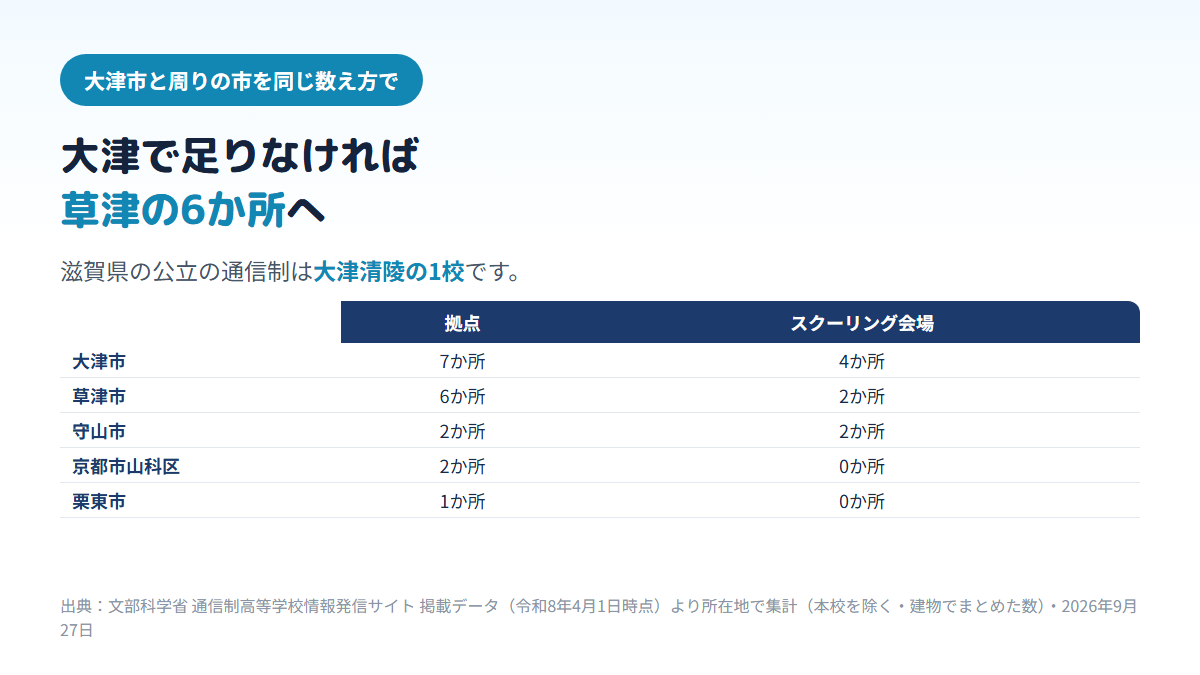The height and width of the screenshot is (675, 1200).
Task: Click 京都市山科区's 拠点 cell '2か所'
Action: pyautogui.click(x=462, y=466)
